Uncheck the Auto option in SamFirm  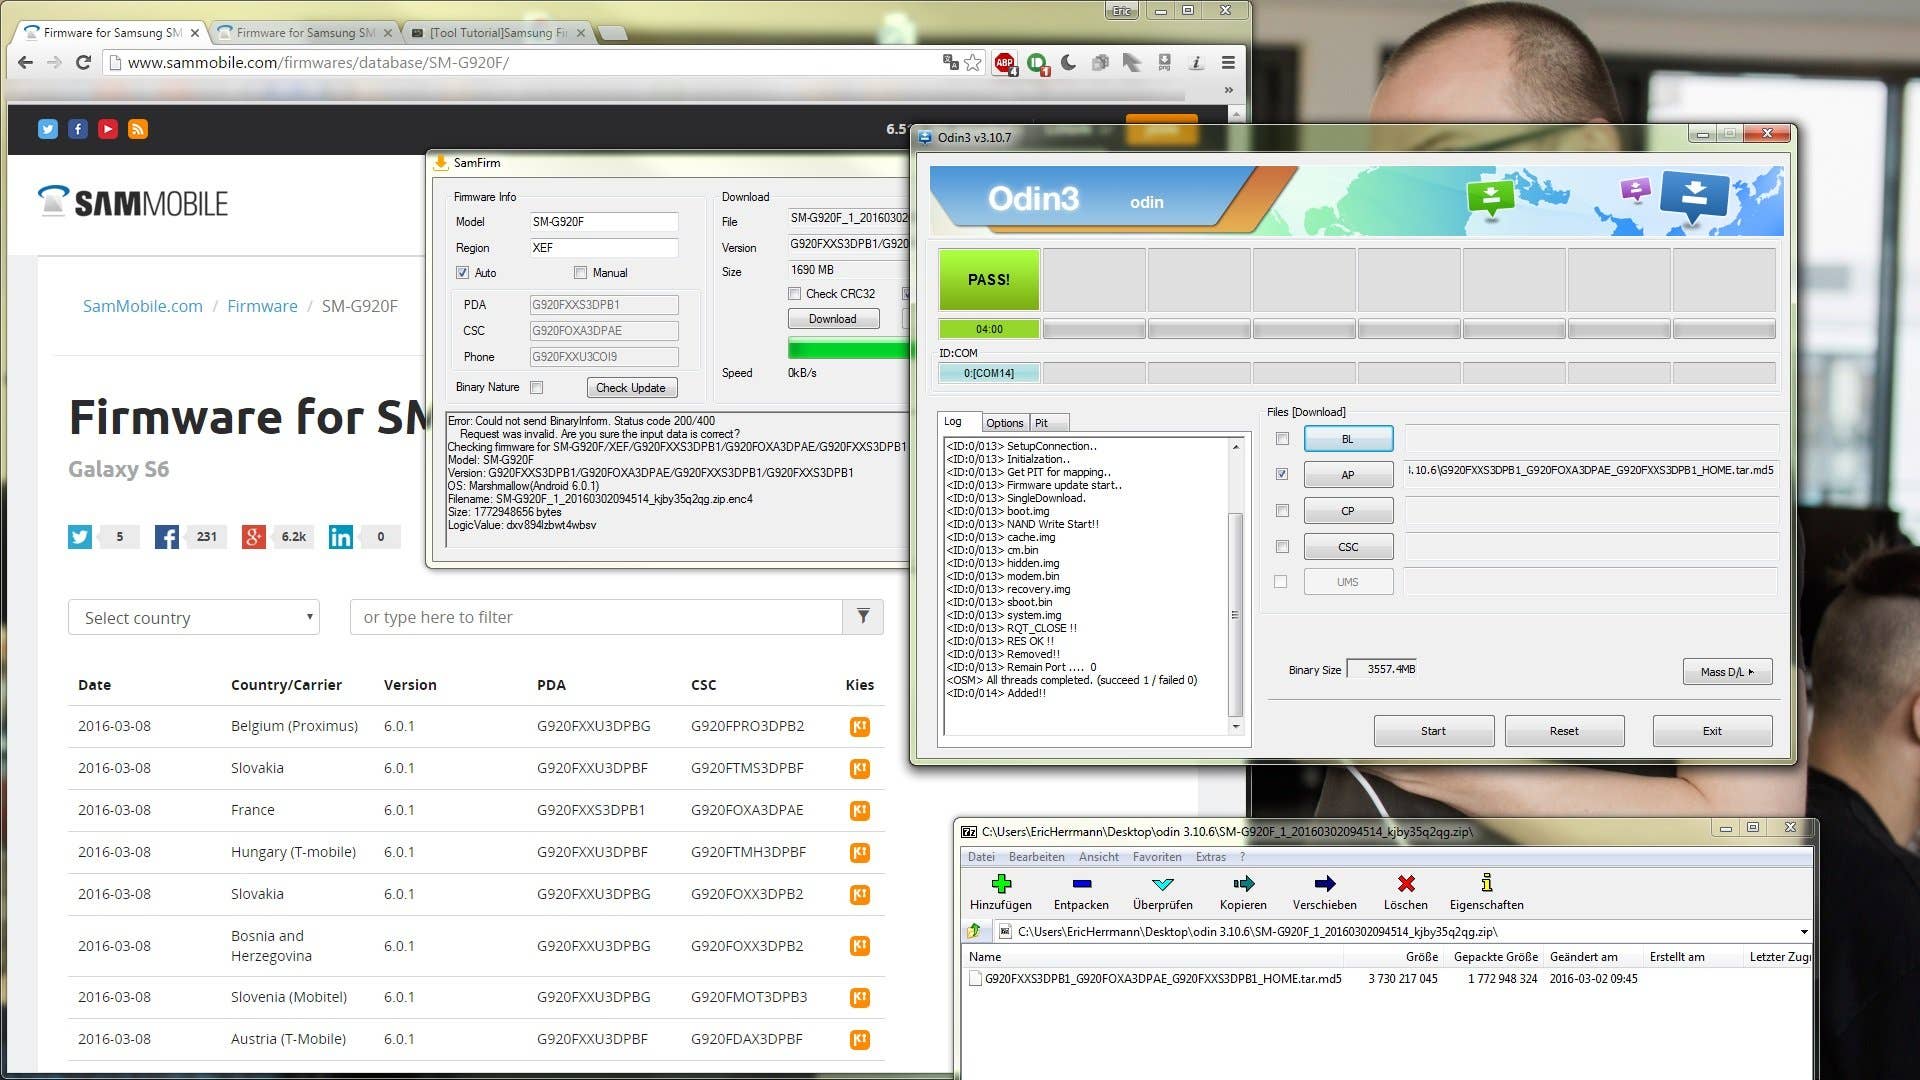pos(462,272)
